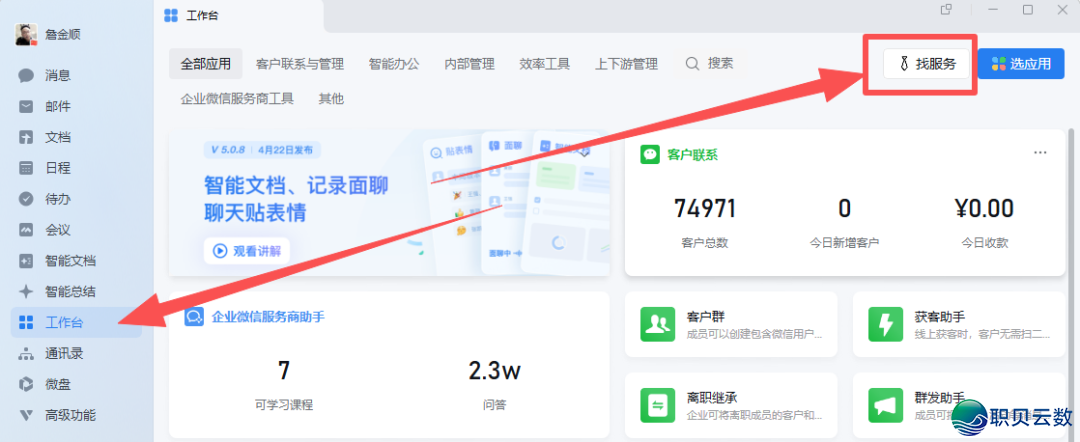Switch to 企业微信服务商工具 tab

pyautogui.click(x=237, y=98)
